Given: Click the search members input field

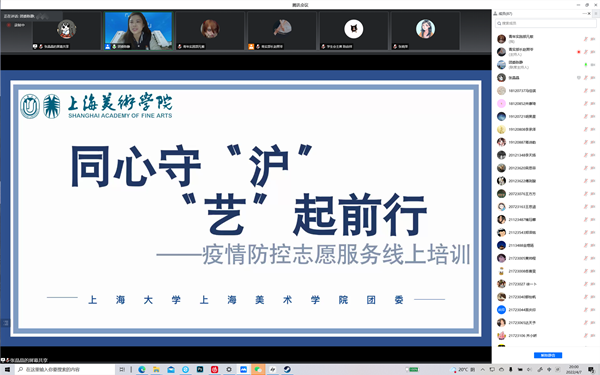Looking at the screenshot, I should [x=545, y=23].
